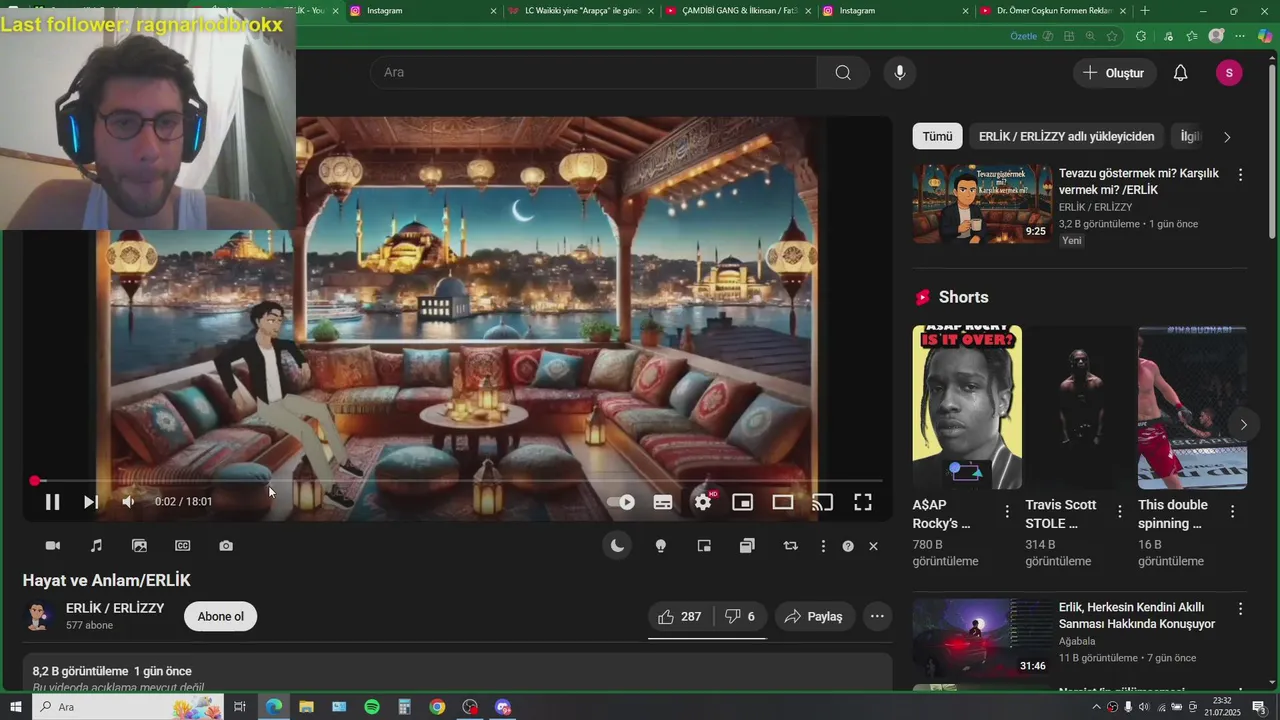Click the CC captions icon below player

pyautogui.click(x=183, y=546)
